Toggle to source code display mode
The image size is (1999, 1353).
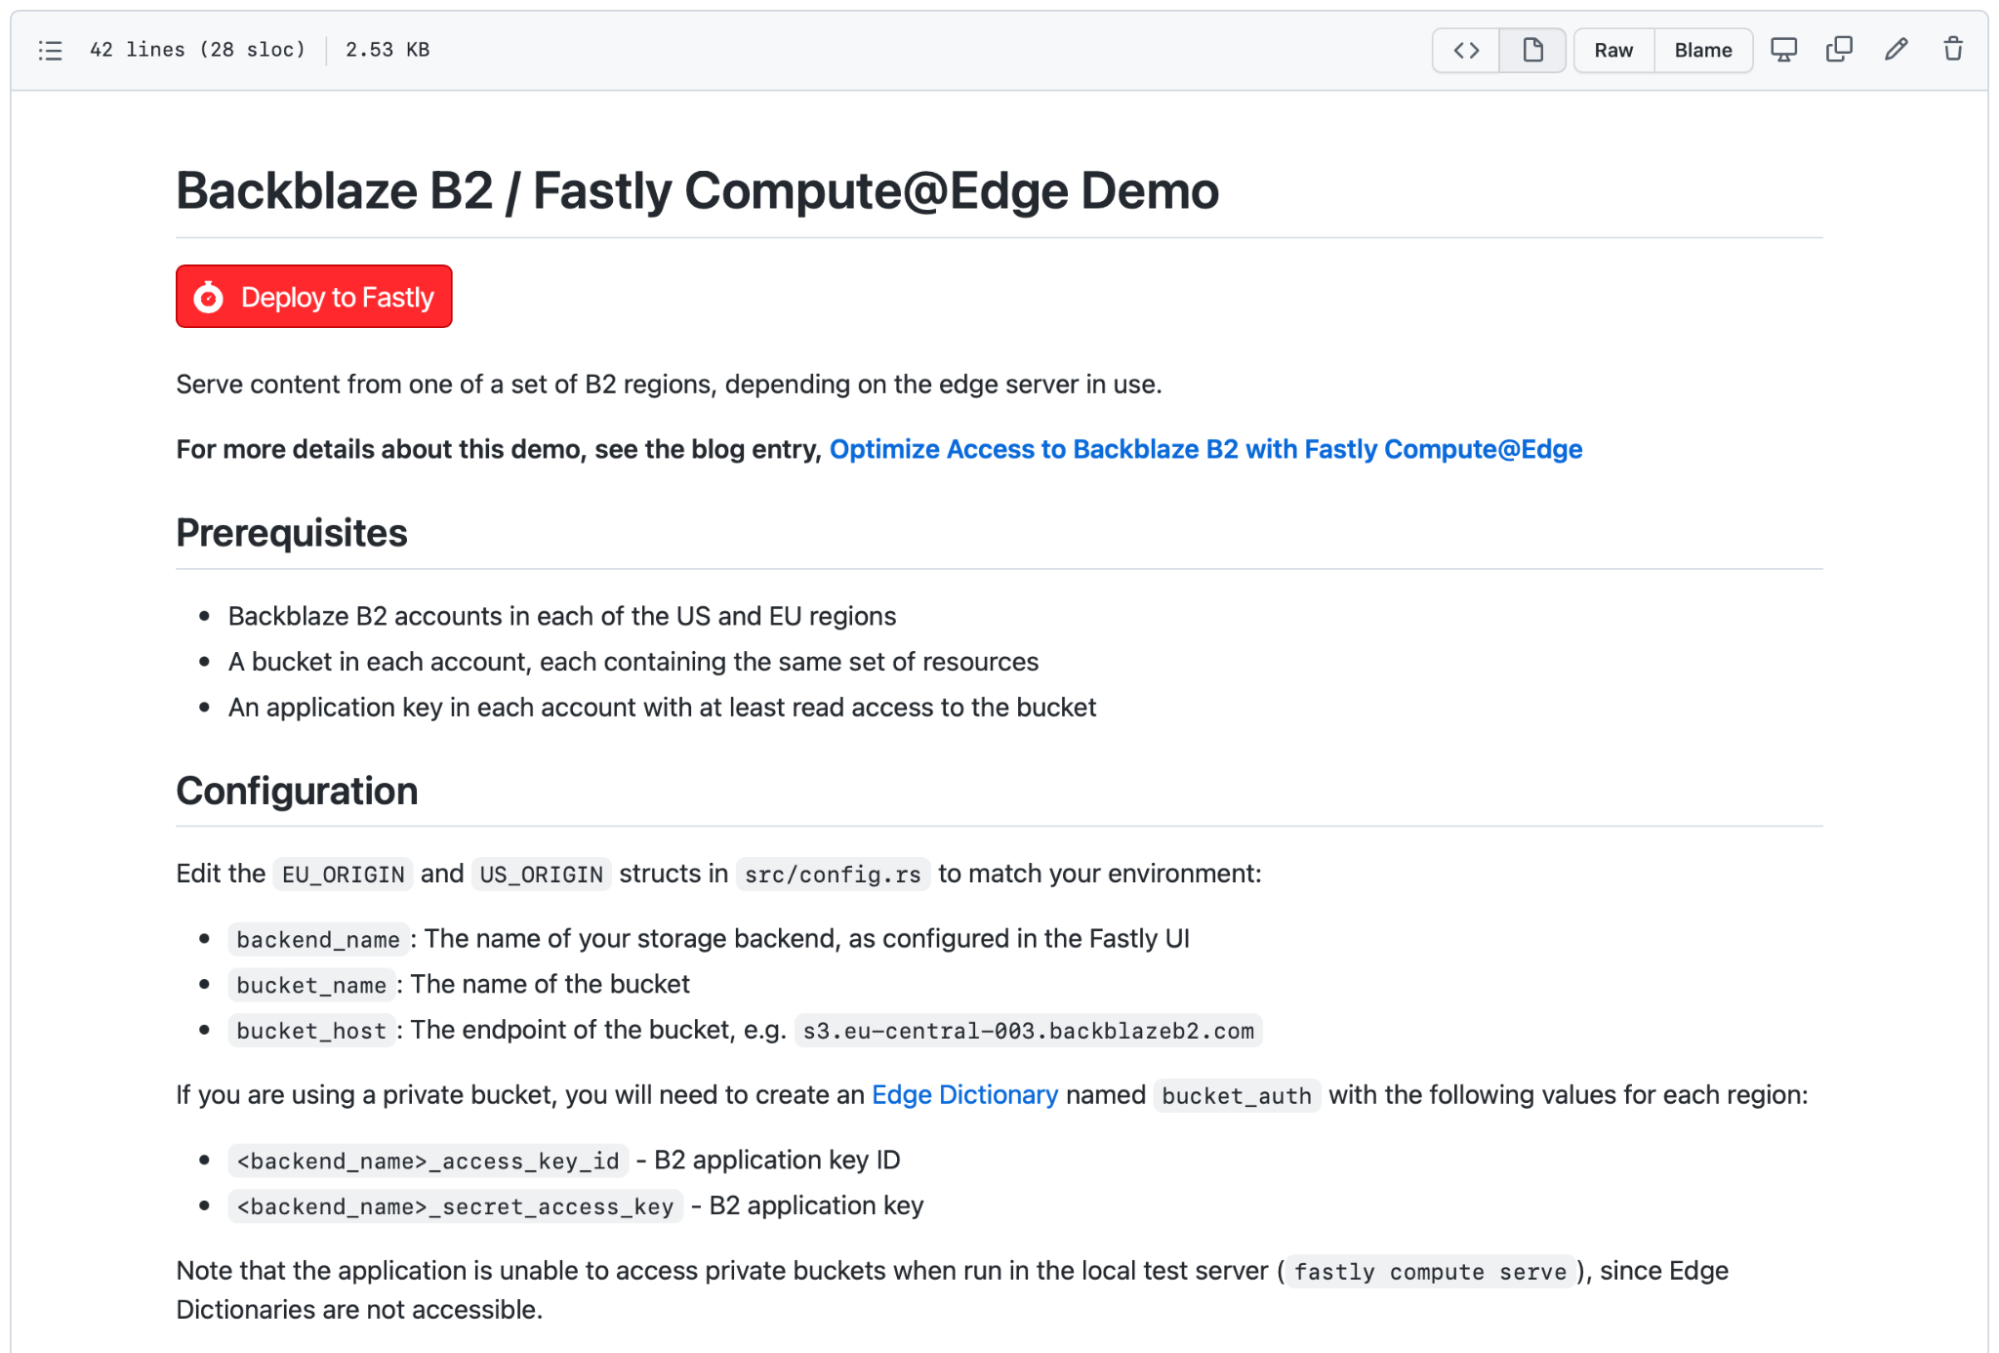pos(1465,50)
